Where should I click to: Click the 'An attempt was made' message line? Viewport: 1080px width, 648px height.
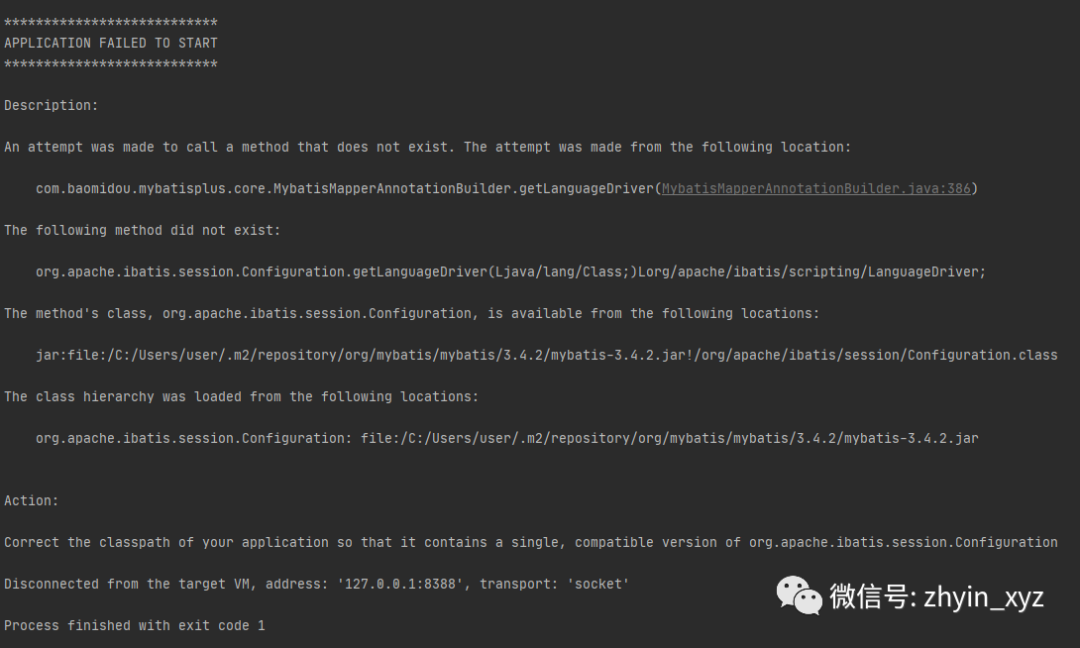[427, 147]
